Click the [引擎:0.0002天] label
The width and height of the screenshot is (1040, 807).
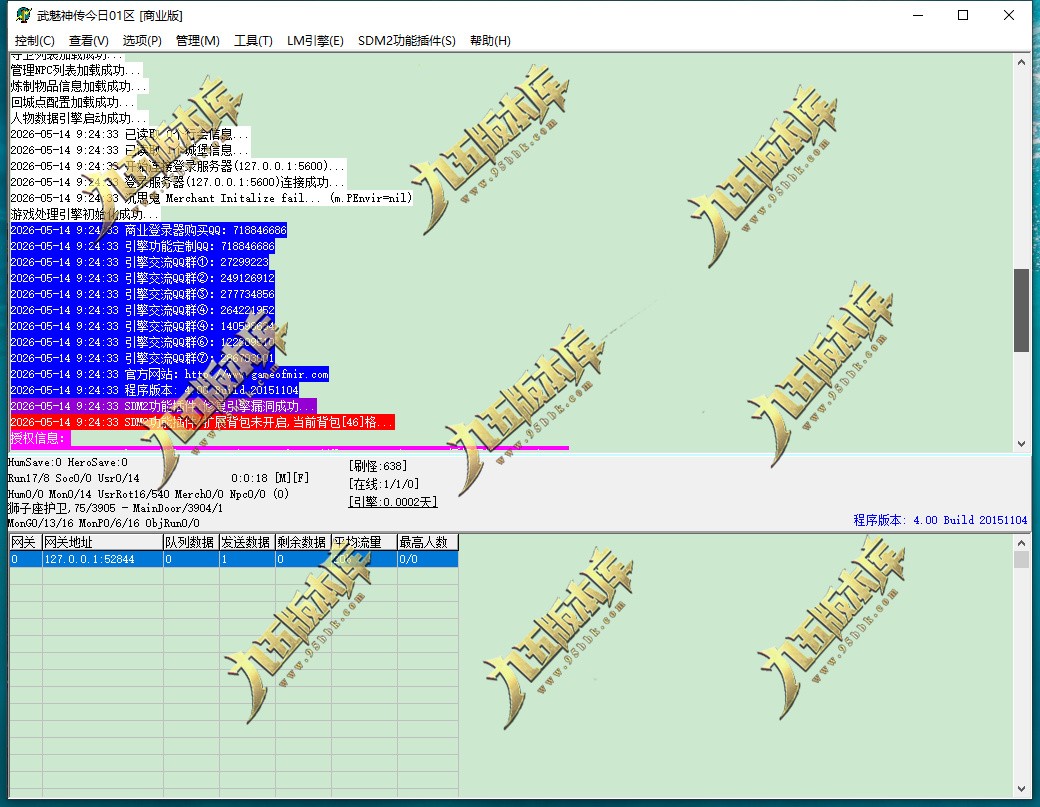click(x=393, y=502)
